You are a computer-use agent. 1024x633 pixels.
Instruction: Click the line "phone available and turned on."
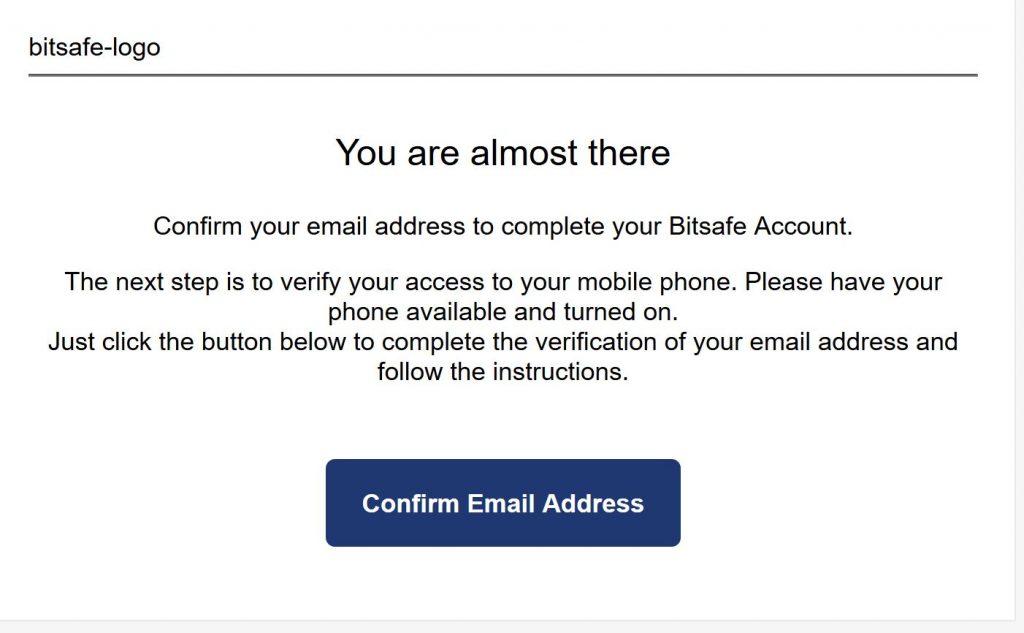pos(503,311)
